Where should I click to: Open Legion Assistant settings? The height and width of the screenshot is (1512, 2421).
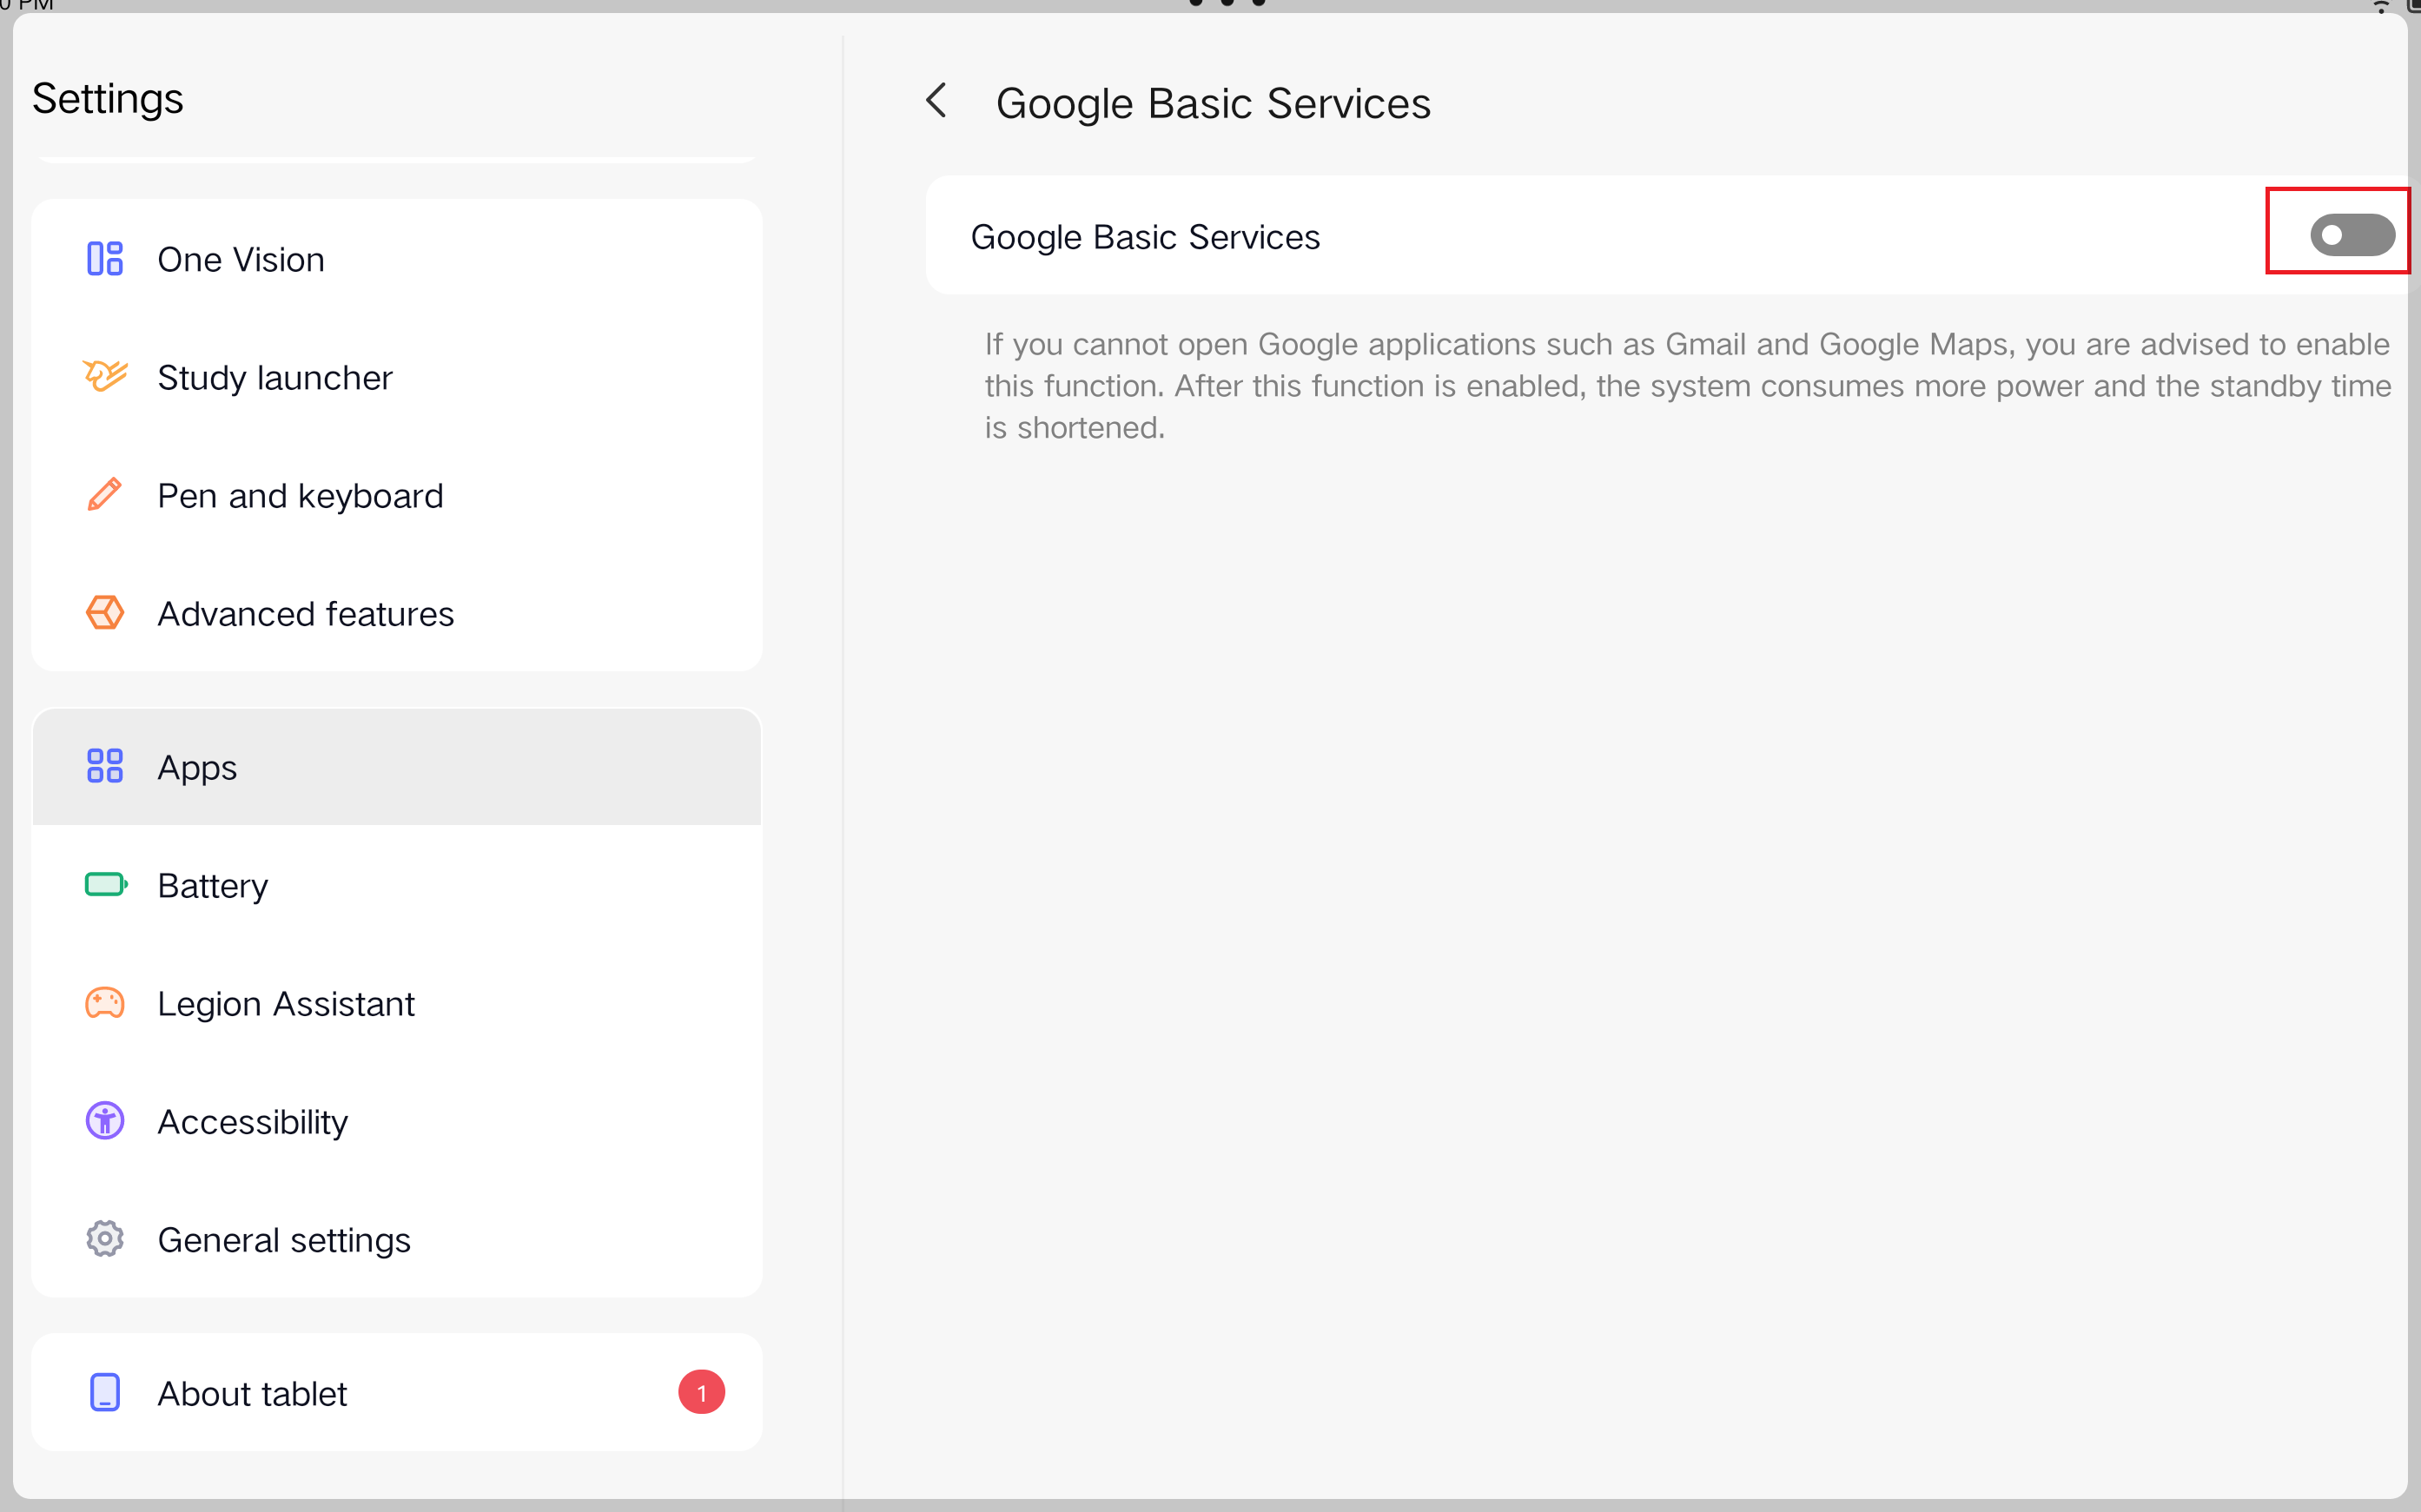[x=285, y=1004]
